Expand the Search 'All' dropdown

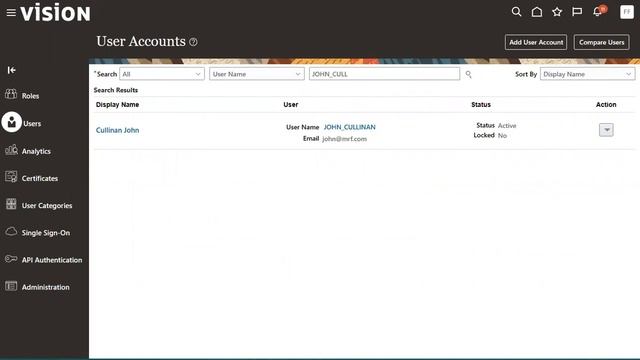162,74
